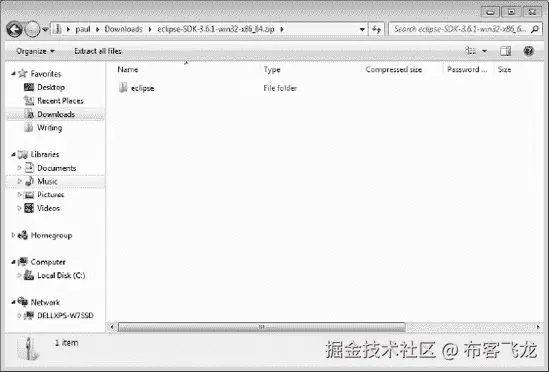Viewport: 549px width, 372px height.
Task: Select the eclipse folder icon
Action: point(123,88)
